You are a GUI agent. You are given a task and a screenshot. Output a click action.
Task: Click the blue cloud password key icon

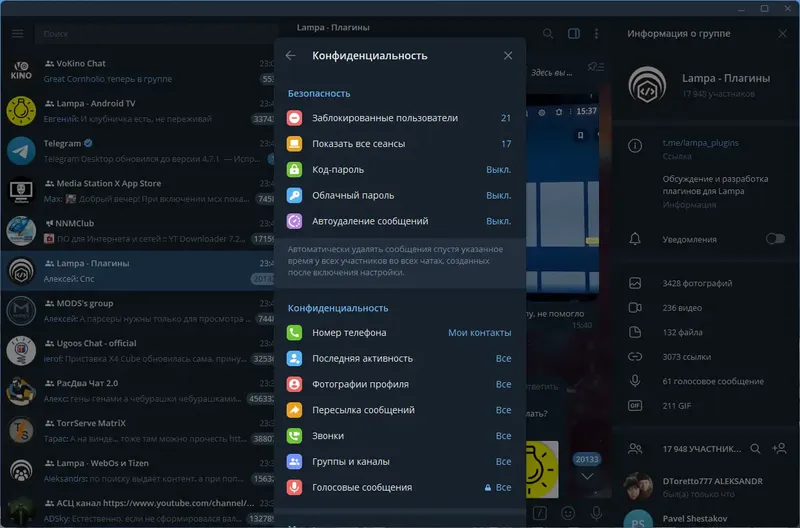[x=294, y=195]
